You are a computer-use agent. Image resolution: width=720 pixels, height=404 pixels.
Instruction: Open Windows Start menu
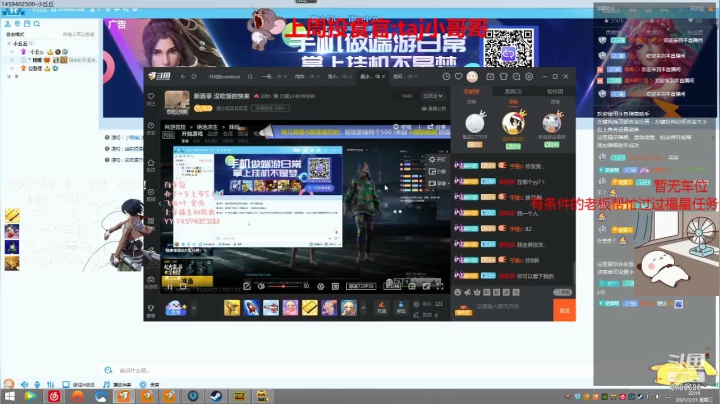9,396
